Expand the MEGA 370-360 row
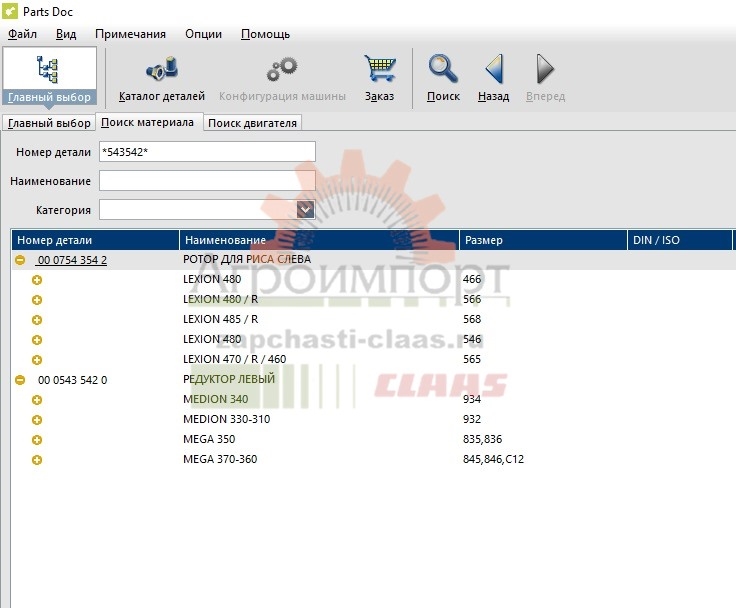Image resolution: width=736 pixels, height=608 pixels. point(37,460)
